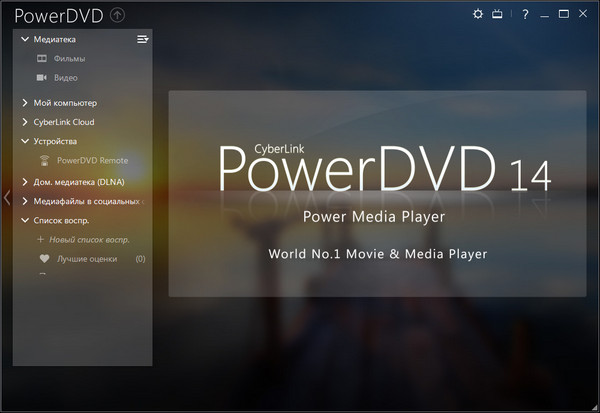
Task: Expand Дом. медиатека (DLNA) section
Action: [x=25, y=182]
